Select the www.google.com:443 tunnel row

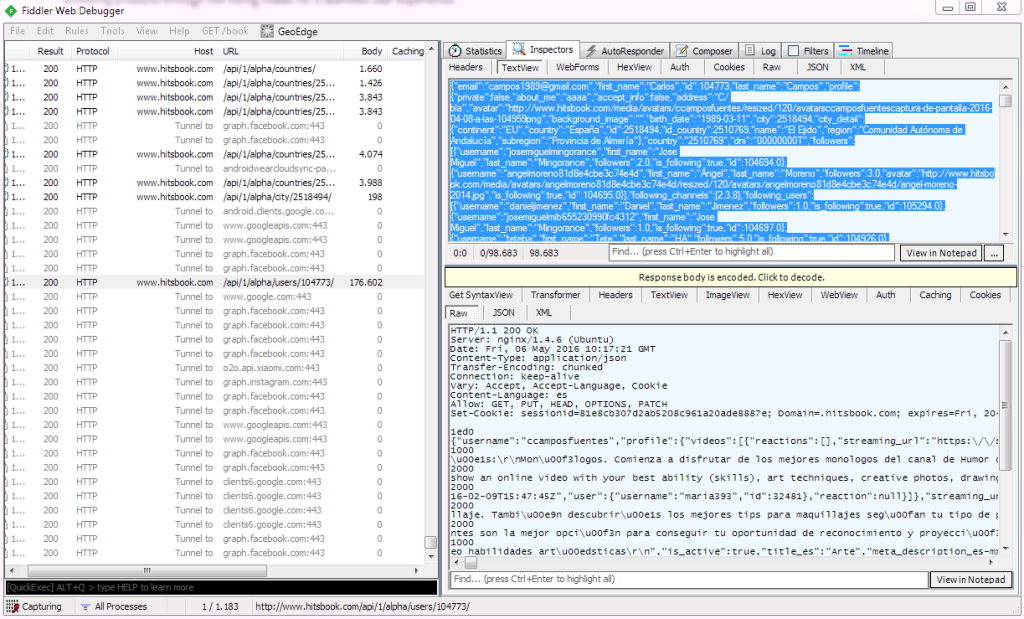216,296
